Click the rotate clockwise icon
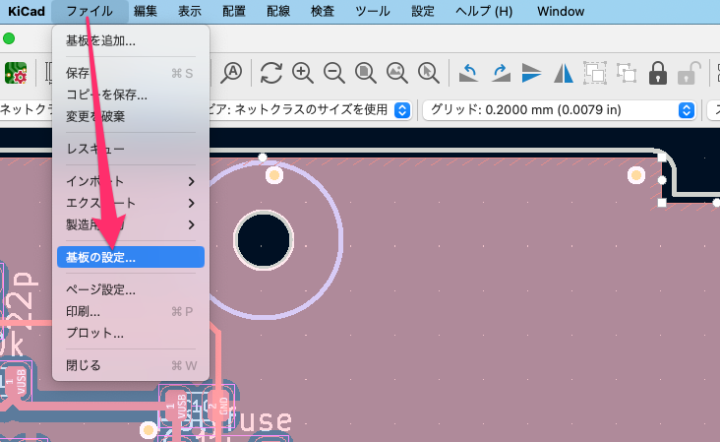720x442 pixels. (x=500, y=72)
